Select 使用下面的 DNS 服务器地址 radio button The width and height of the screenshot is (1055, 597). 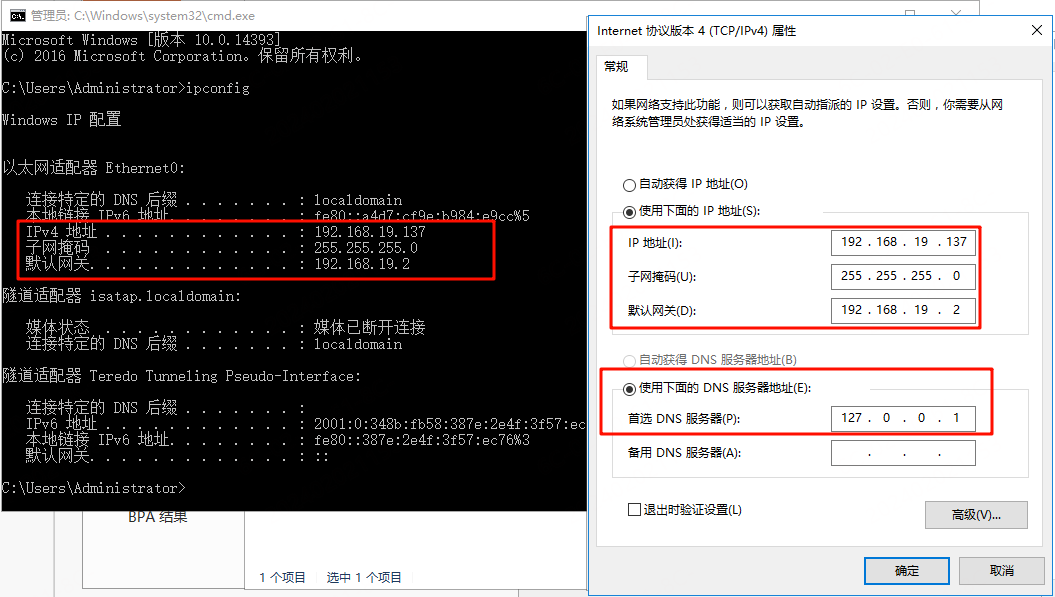click(629, 389)
